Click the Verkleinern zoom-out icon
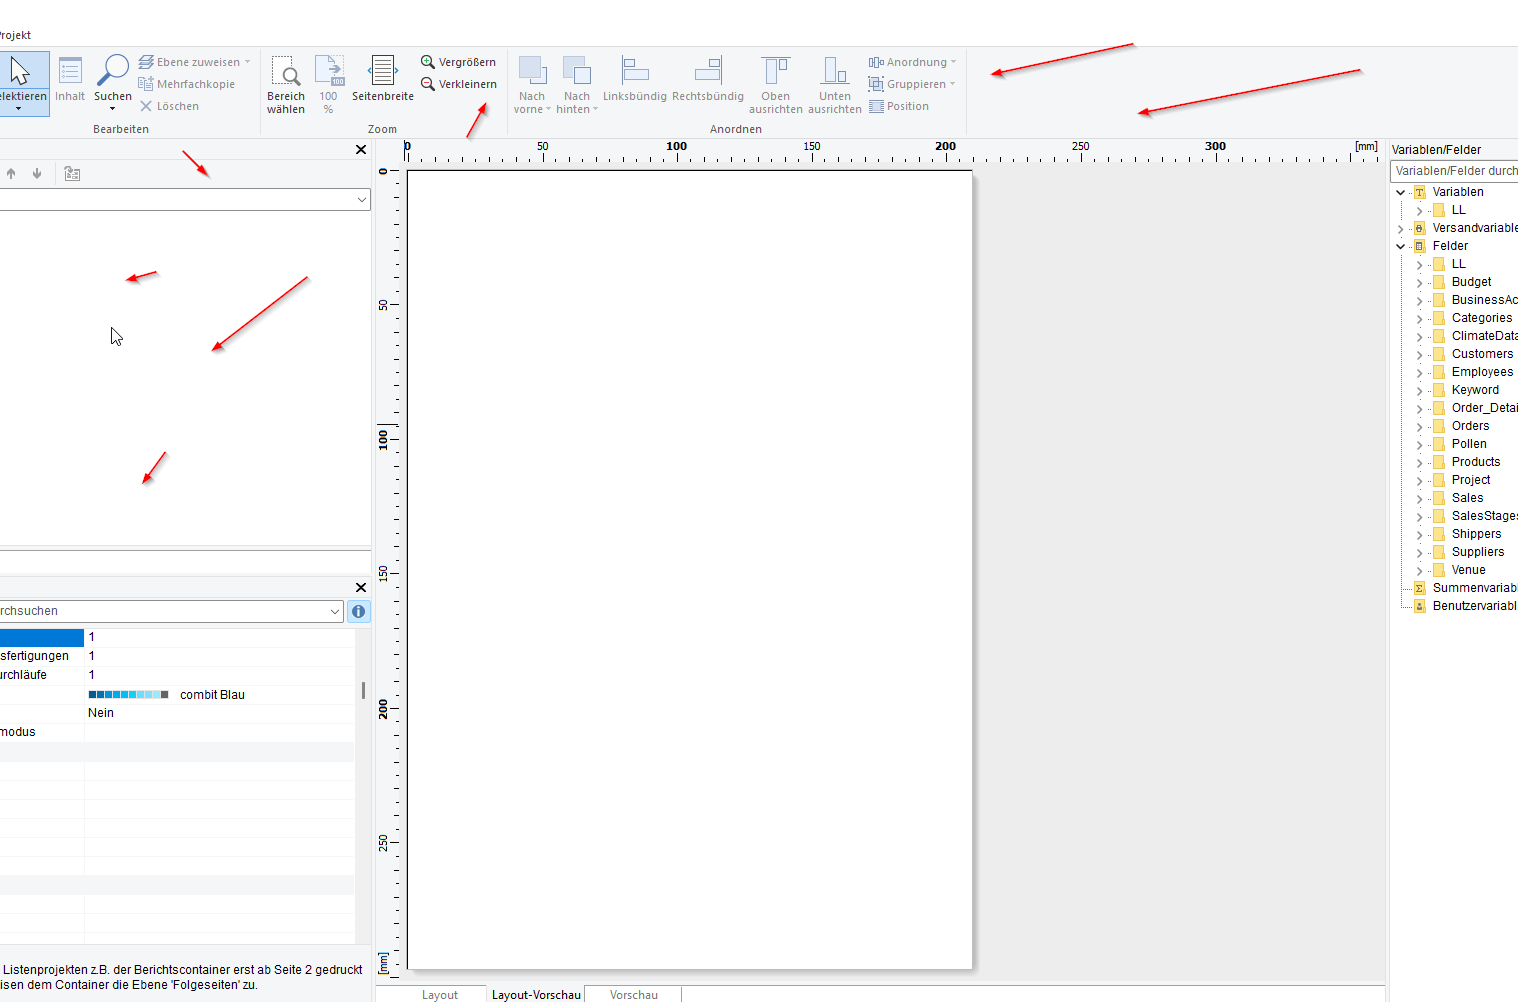The width and height of the screenshot is (1518, 1002). [x=428, y=84]
